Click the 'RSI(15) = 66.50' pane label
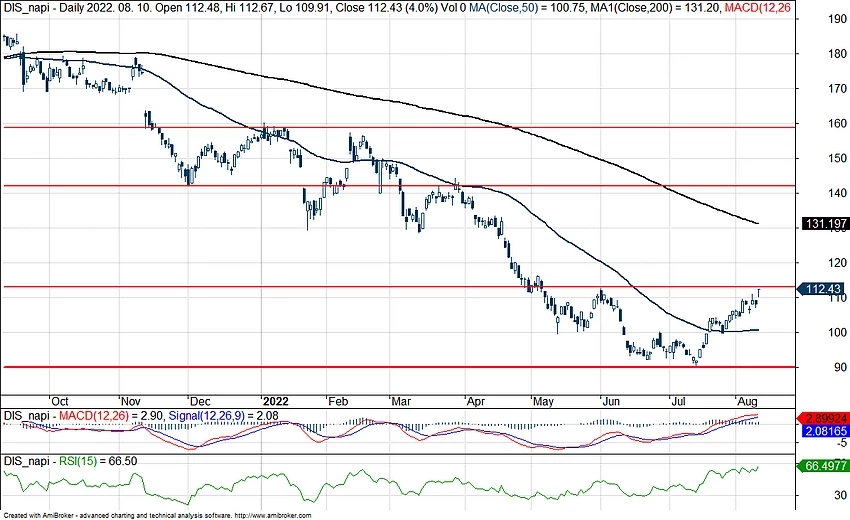This screenshot has height=520, width=850. 98,461
